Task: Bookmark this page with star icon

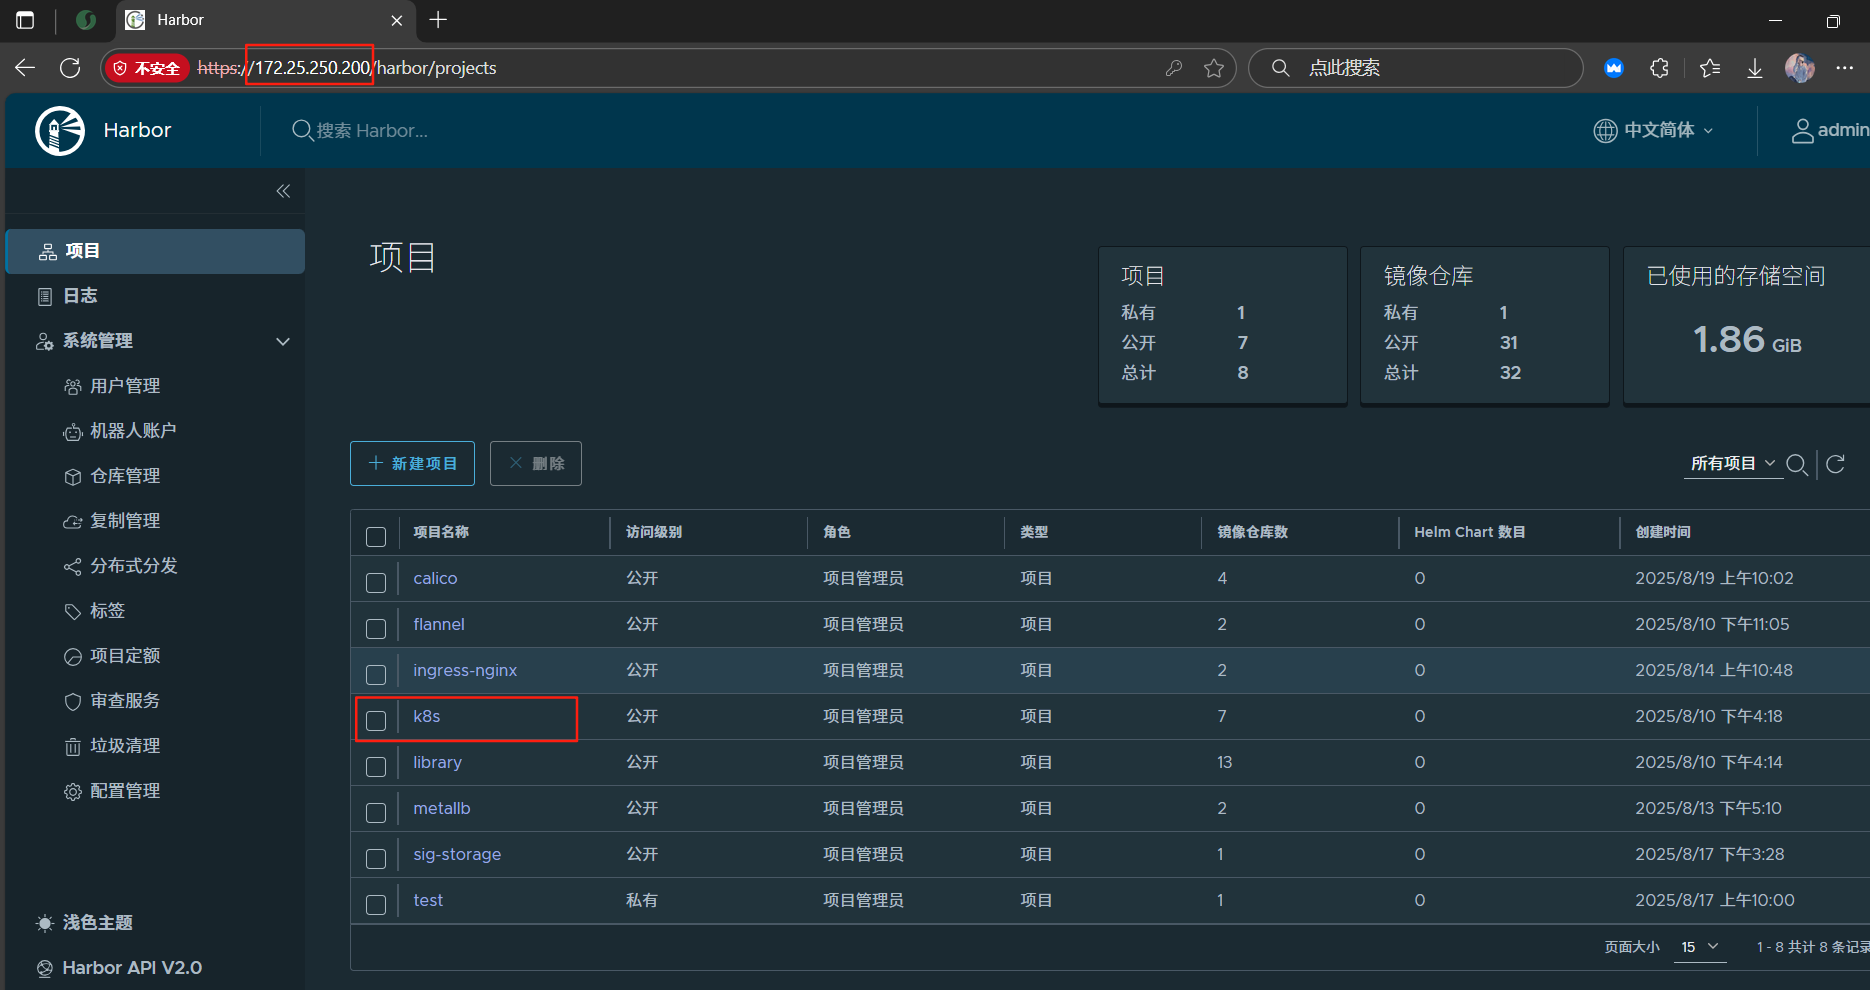Action: coord(1214,68)
